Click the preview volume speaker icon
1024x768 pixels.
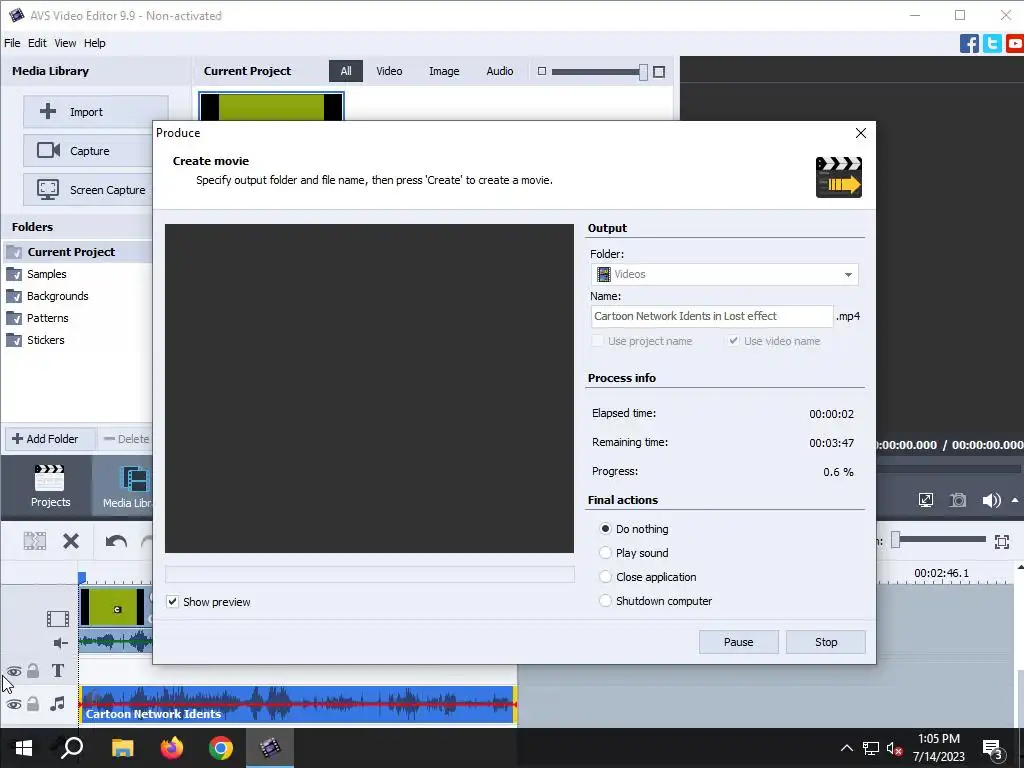[x=991, y=500]
